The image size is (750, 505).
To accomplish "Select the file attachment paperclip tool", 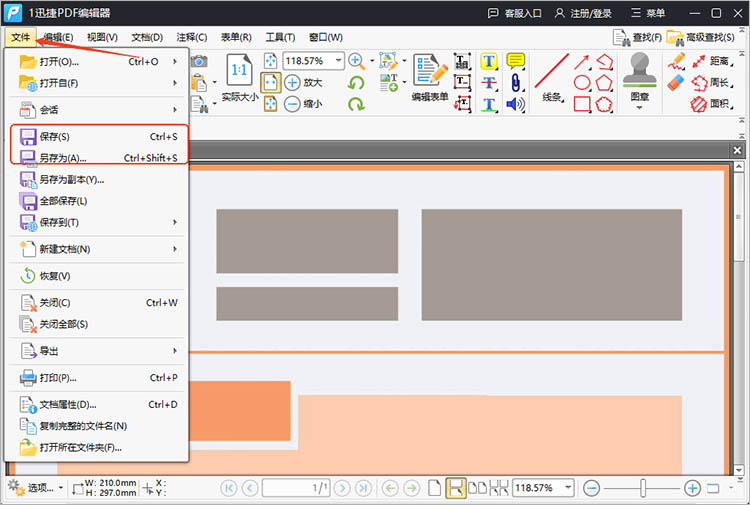I will pyautogui.click(x=515, y=83).
